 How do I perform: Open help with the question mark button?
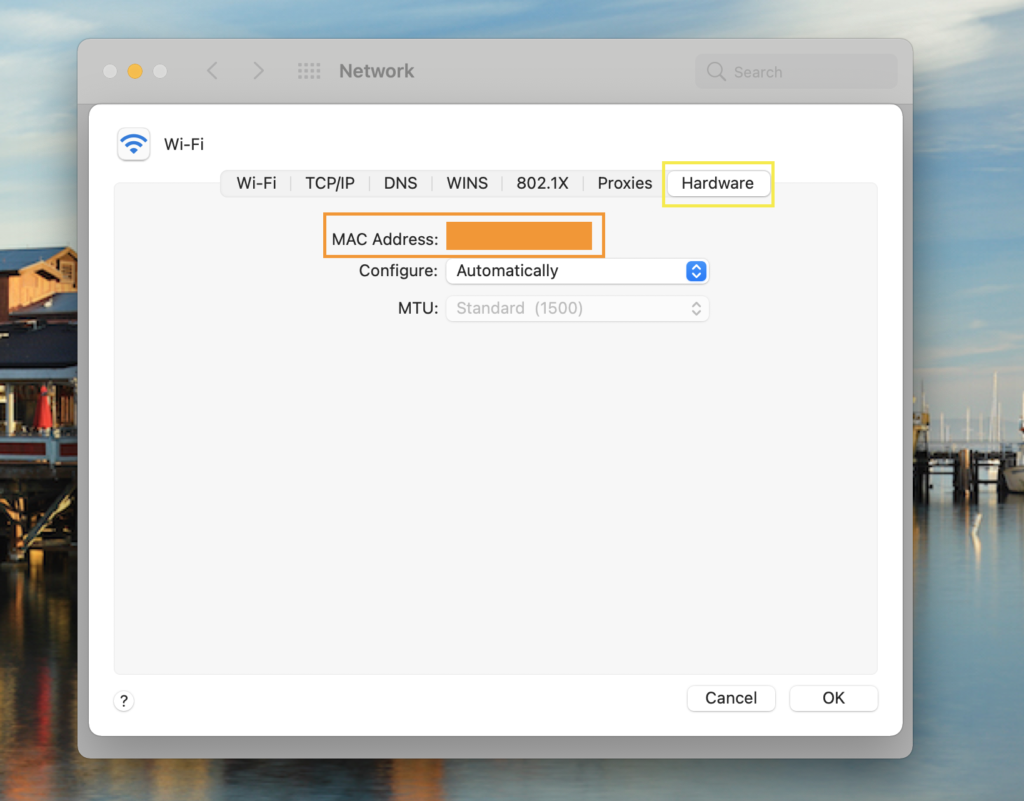(x=124, y=701)
